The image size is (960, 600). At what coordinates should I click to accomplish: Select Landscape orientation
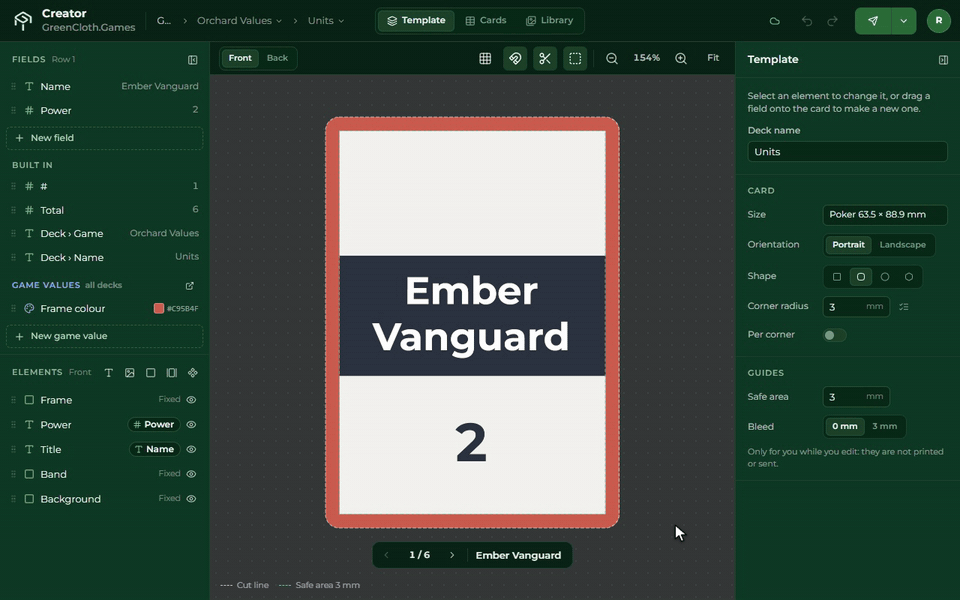(x=902, y=245)
